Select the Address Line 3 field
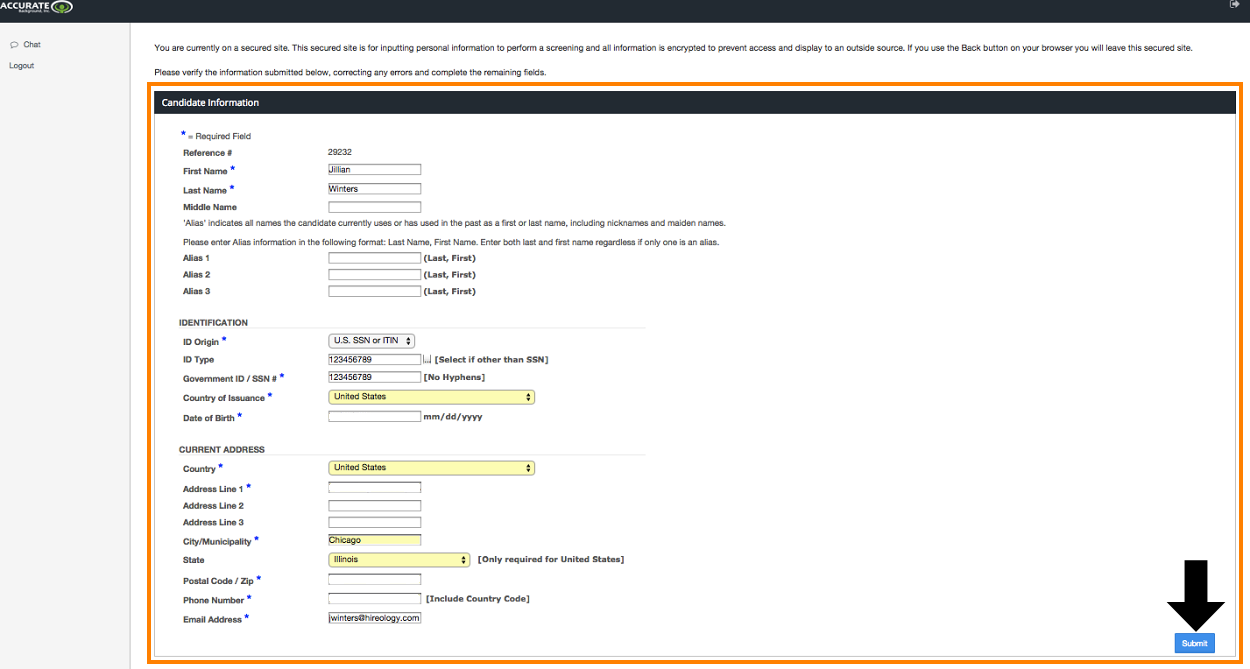 375,522
